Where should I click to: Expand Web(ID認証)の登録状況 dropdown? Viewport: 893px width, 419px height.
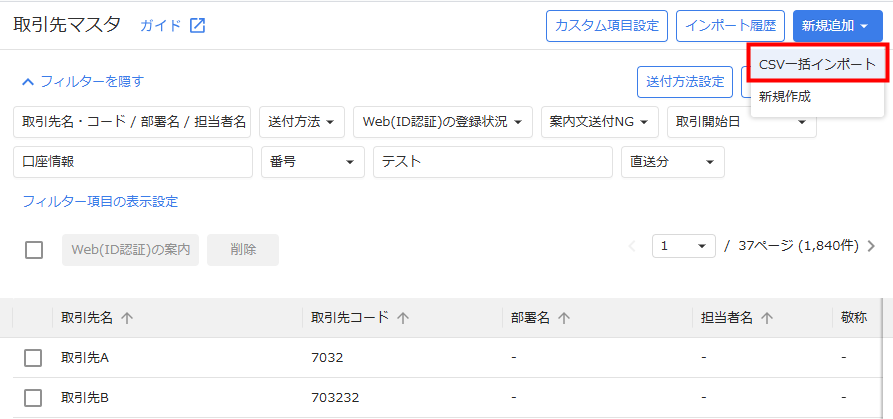pos(443,121)
